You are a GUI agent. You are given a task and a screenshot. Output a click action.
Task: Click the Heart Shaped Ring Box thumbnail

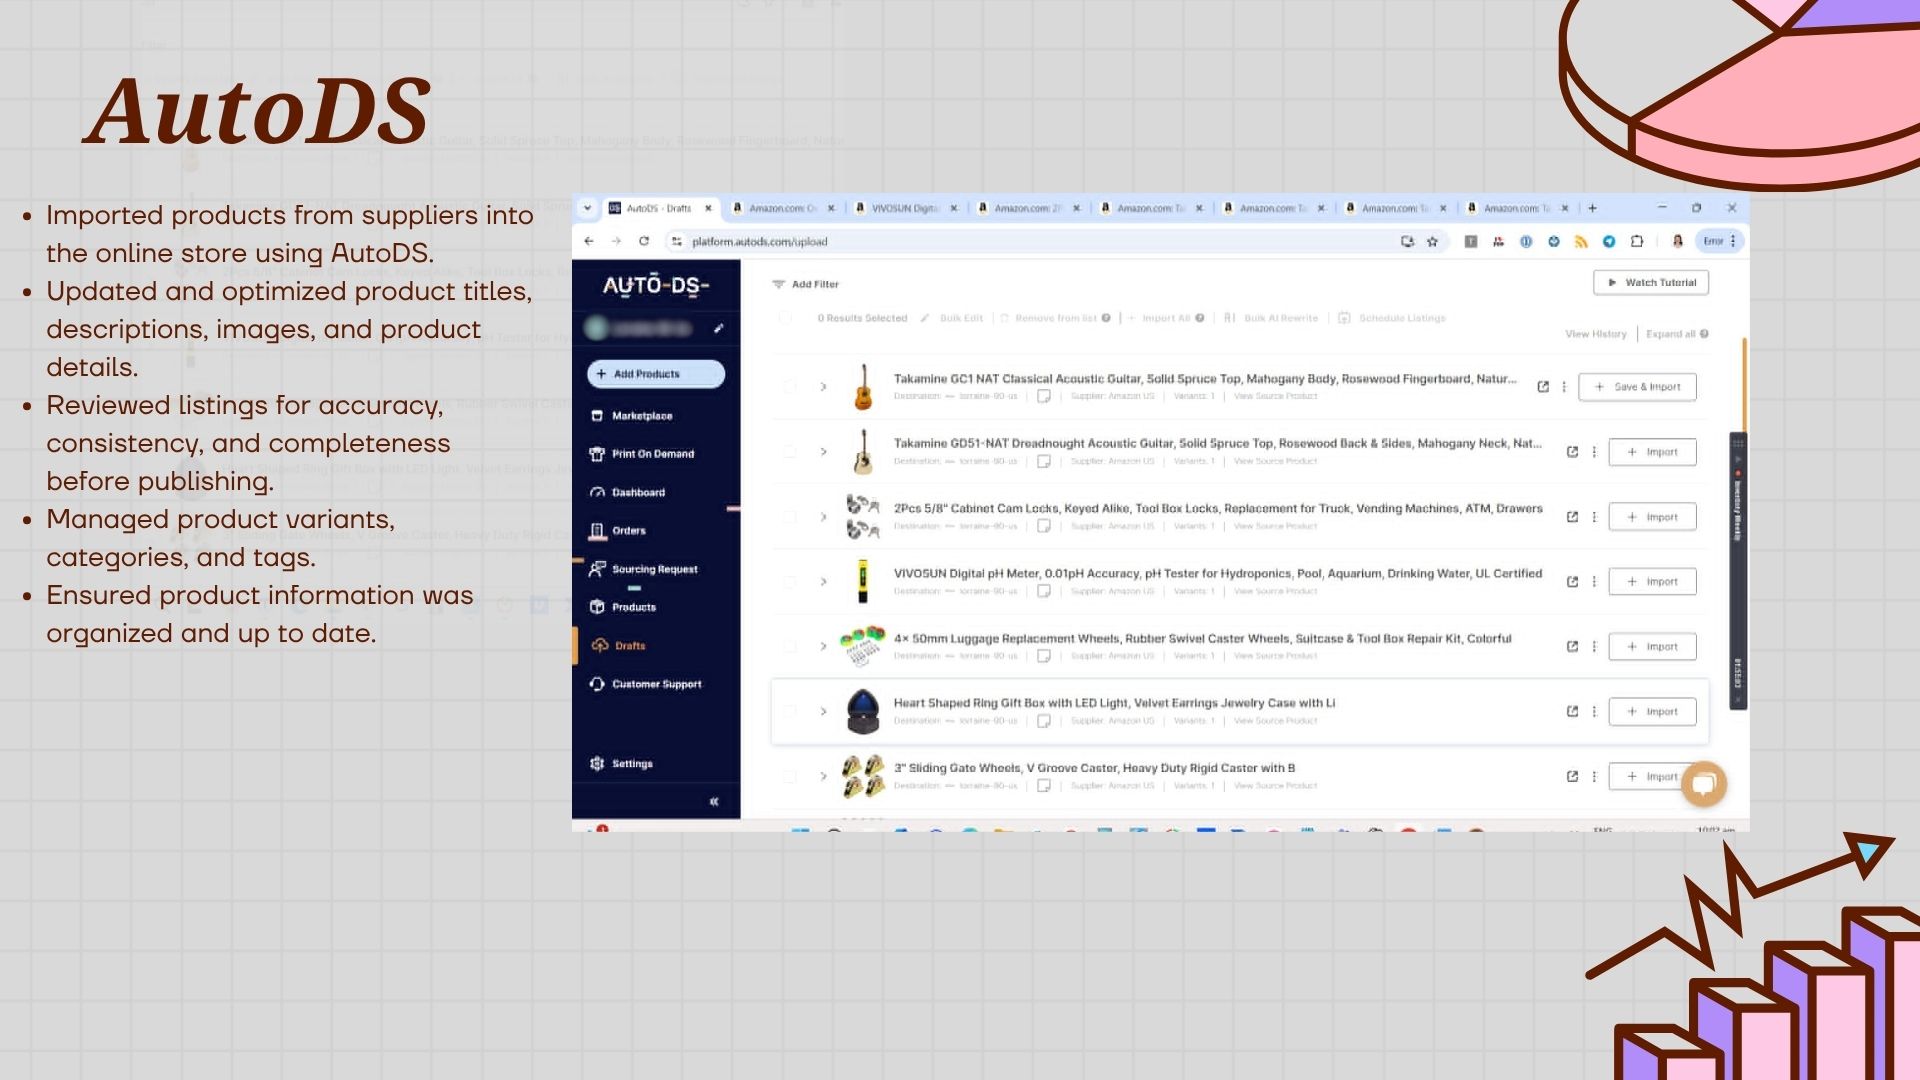click(x=863, y=712)
